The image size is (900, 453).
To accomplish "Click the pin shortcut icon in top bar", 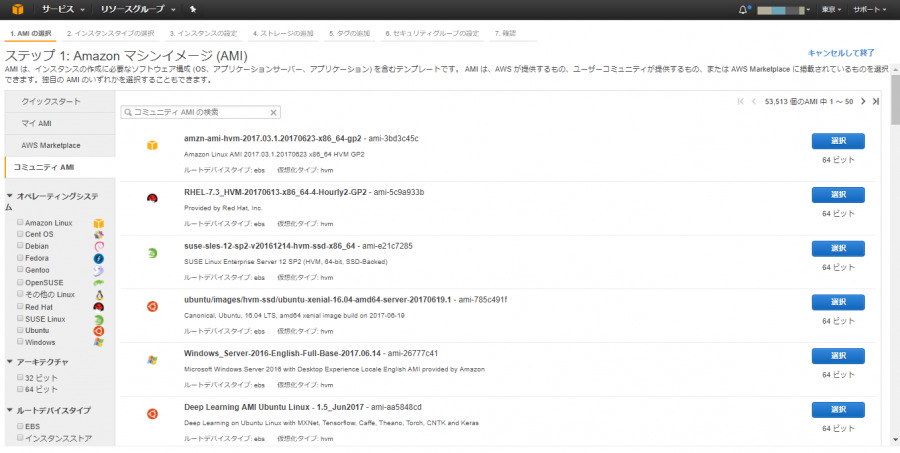I will click(193, 9).
